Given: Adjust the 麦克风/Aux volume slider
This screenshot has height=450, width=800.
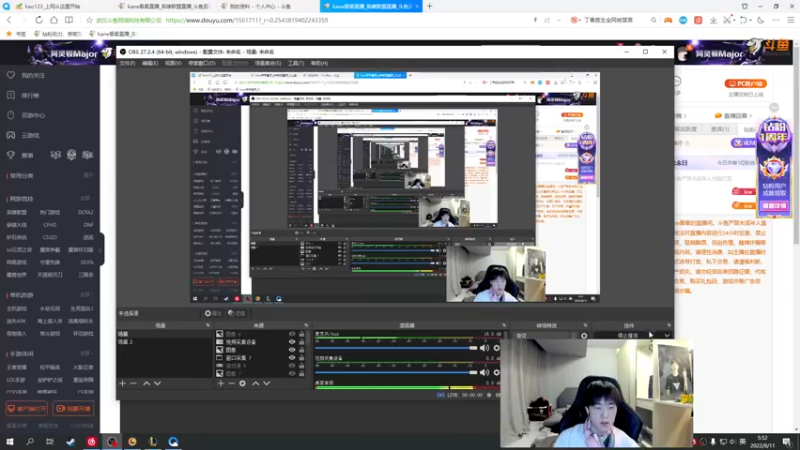Looking at the screenshot, I should (396, 348).
